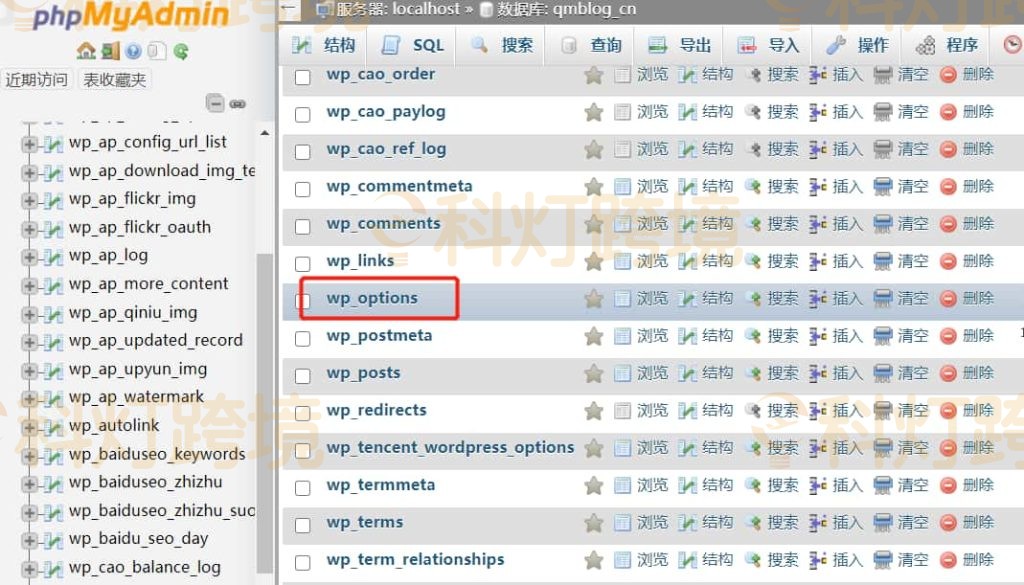Expand wp_ap_flickr_oauth tree node
Screen dimensions: 1024x585
(29, 229)
